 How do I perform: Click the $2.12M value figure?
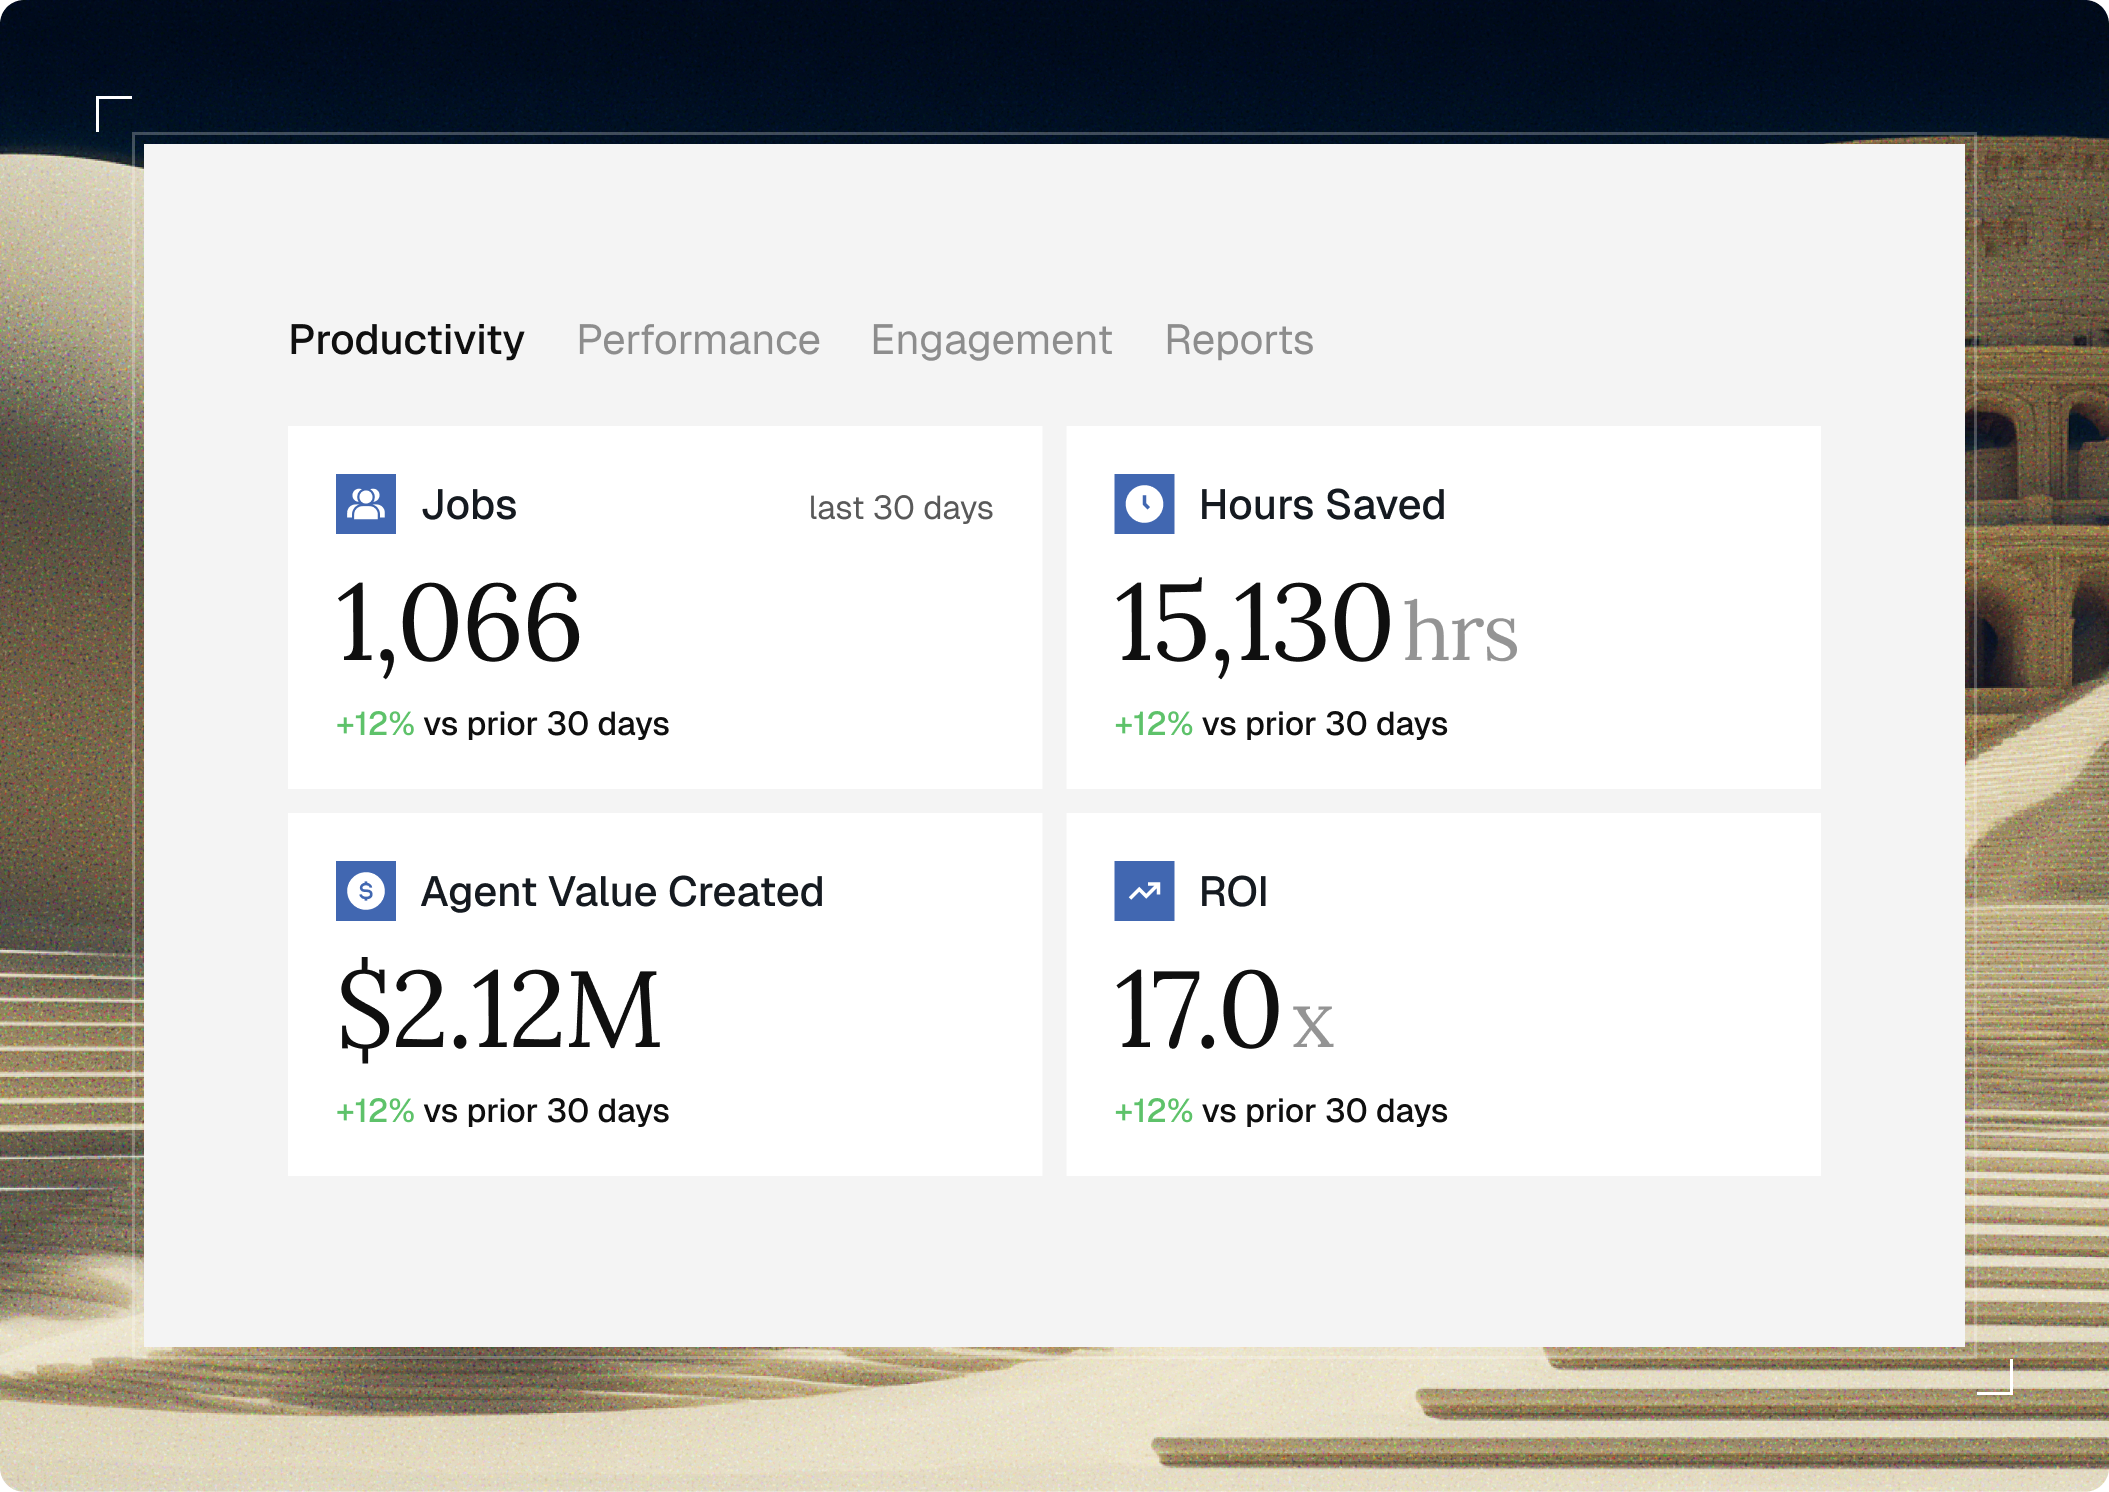click(499, 1010)
